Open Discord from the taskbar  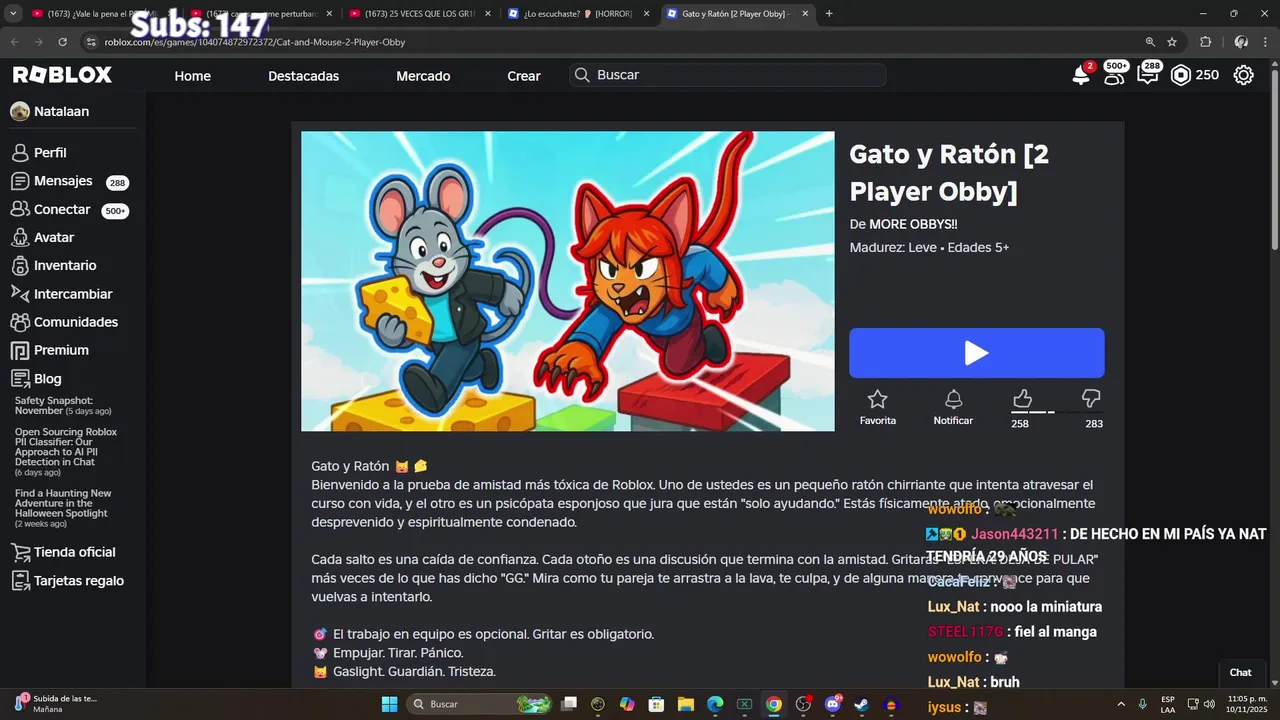(832, 704)
